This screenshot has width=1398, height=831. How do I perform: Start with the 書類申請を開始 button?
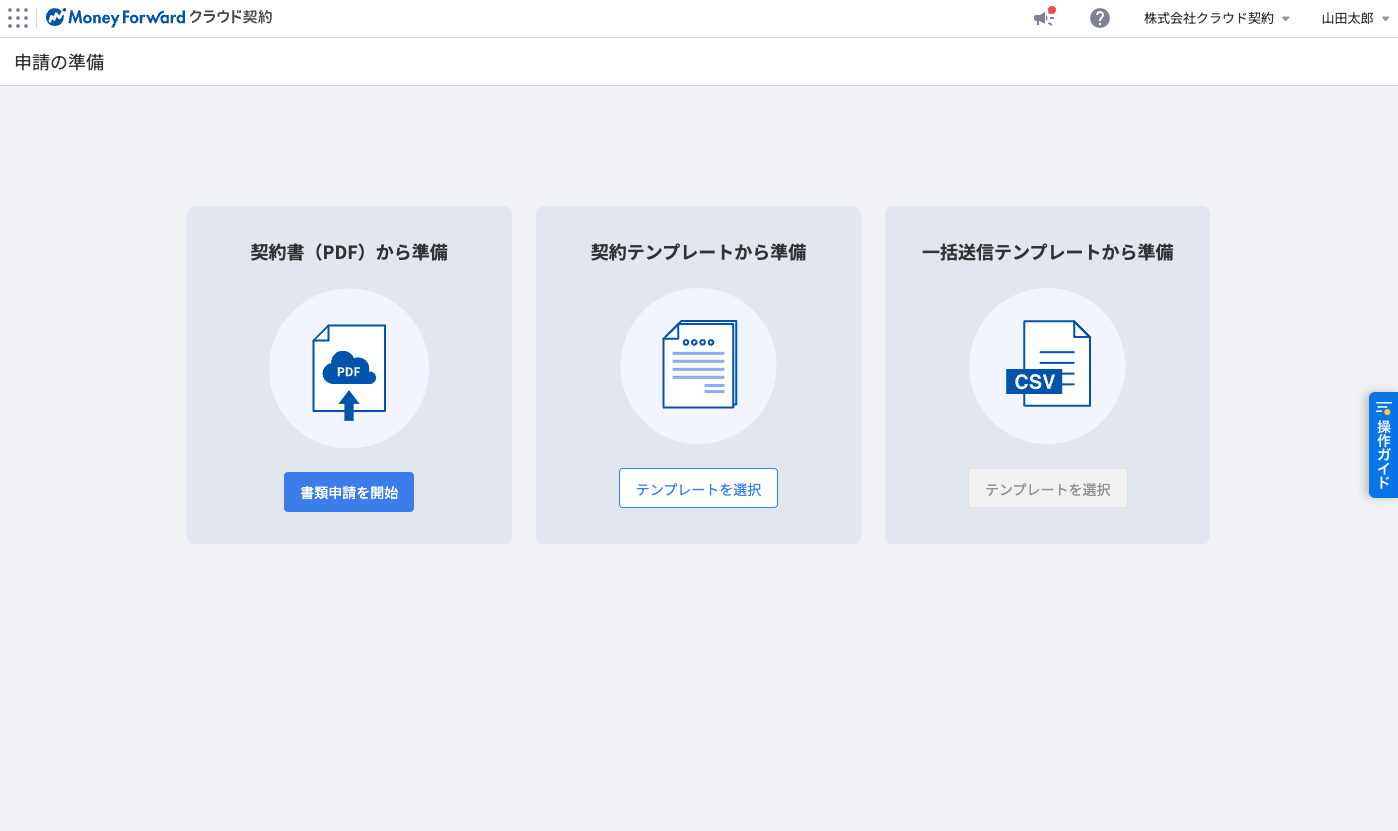tap(349, 492)
